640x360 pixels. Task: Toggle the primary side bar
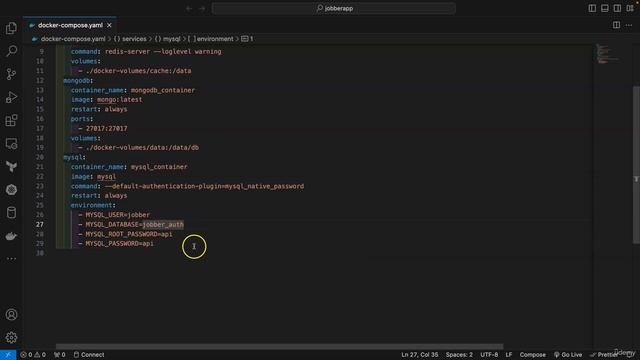[592, 8]
